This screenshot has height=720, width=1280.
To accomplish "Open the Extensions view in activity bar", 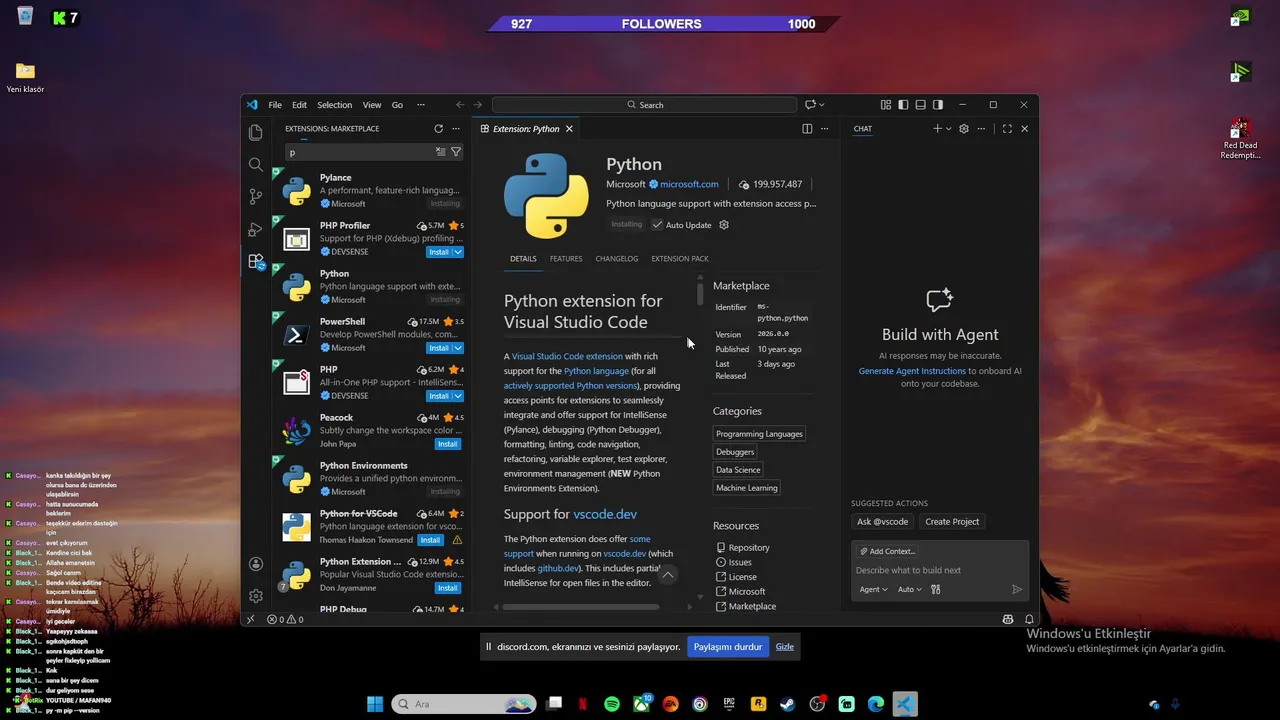I will (x=256, y=262).
